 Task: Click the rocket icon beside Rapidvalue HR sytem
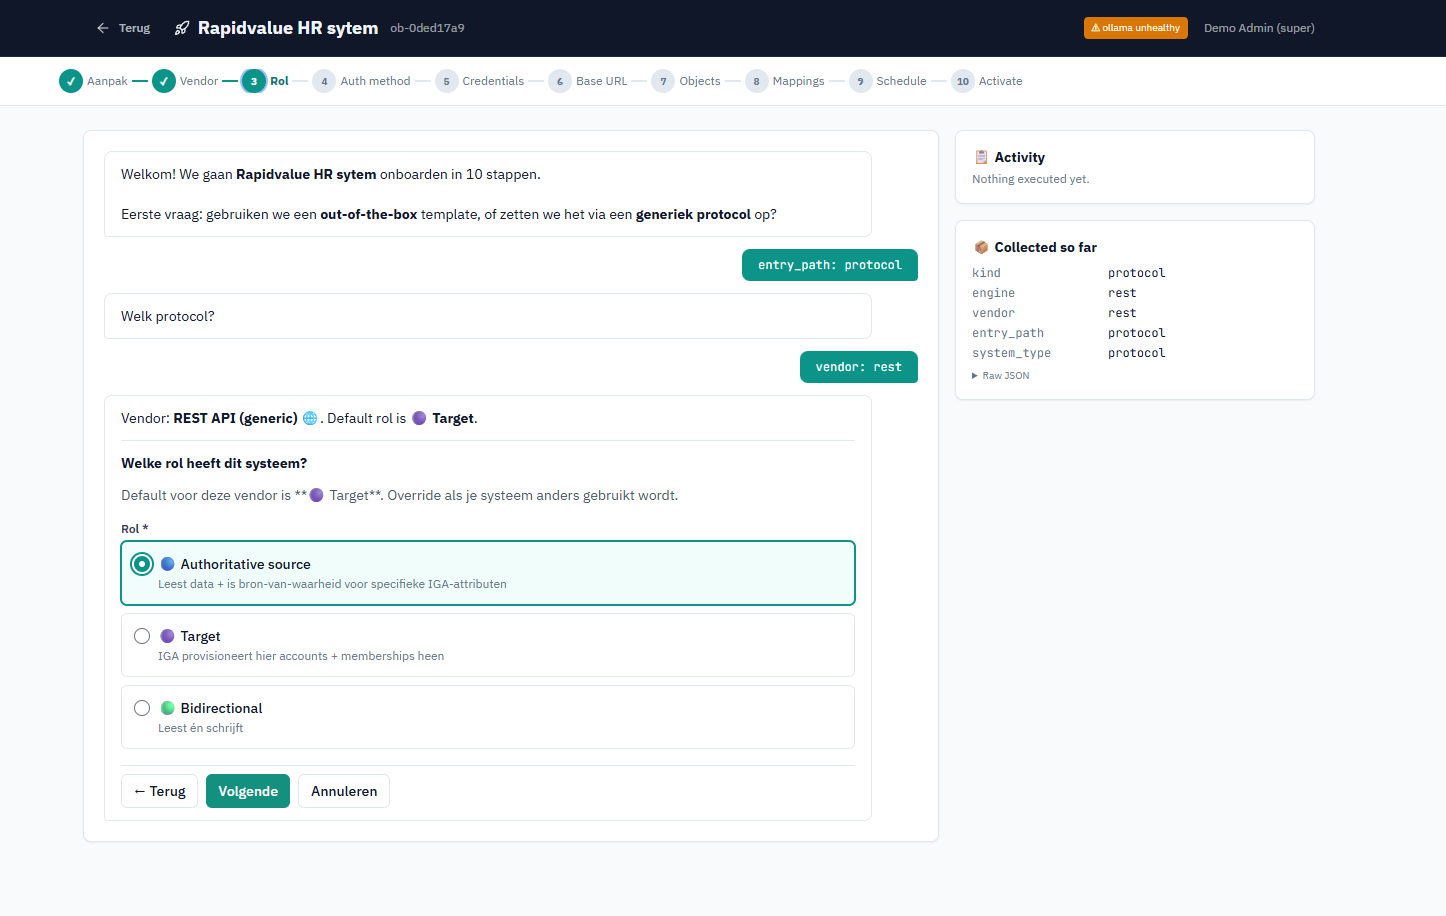pyautogui.click(x=182, y=28)
